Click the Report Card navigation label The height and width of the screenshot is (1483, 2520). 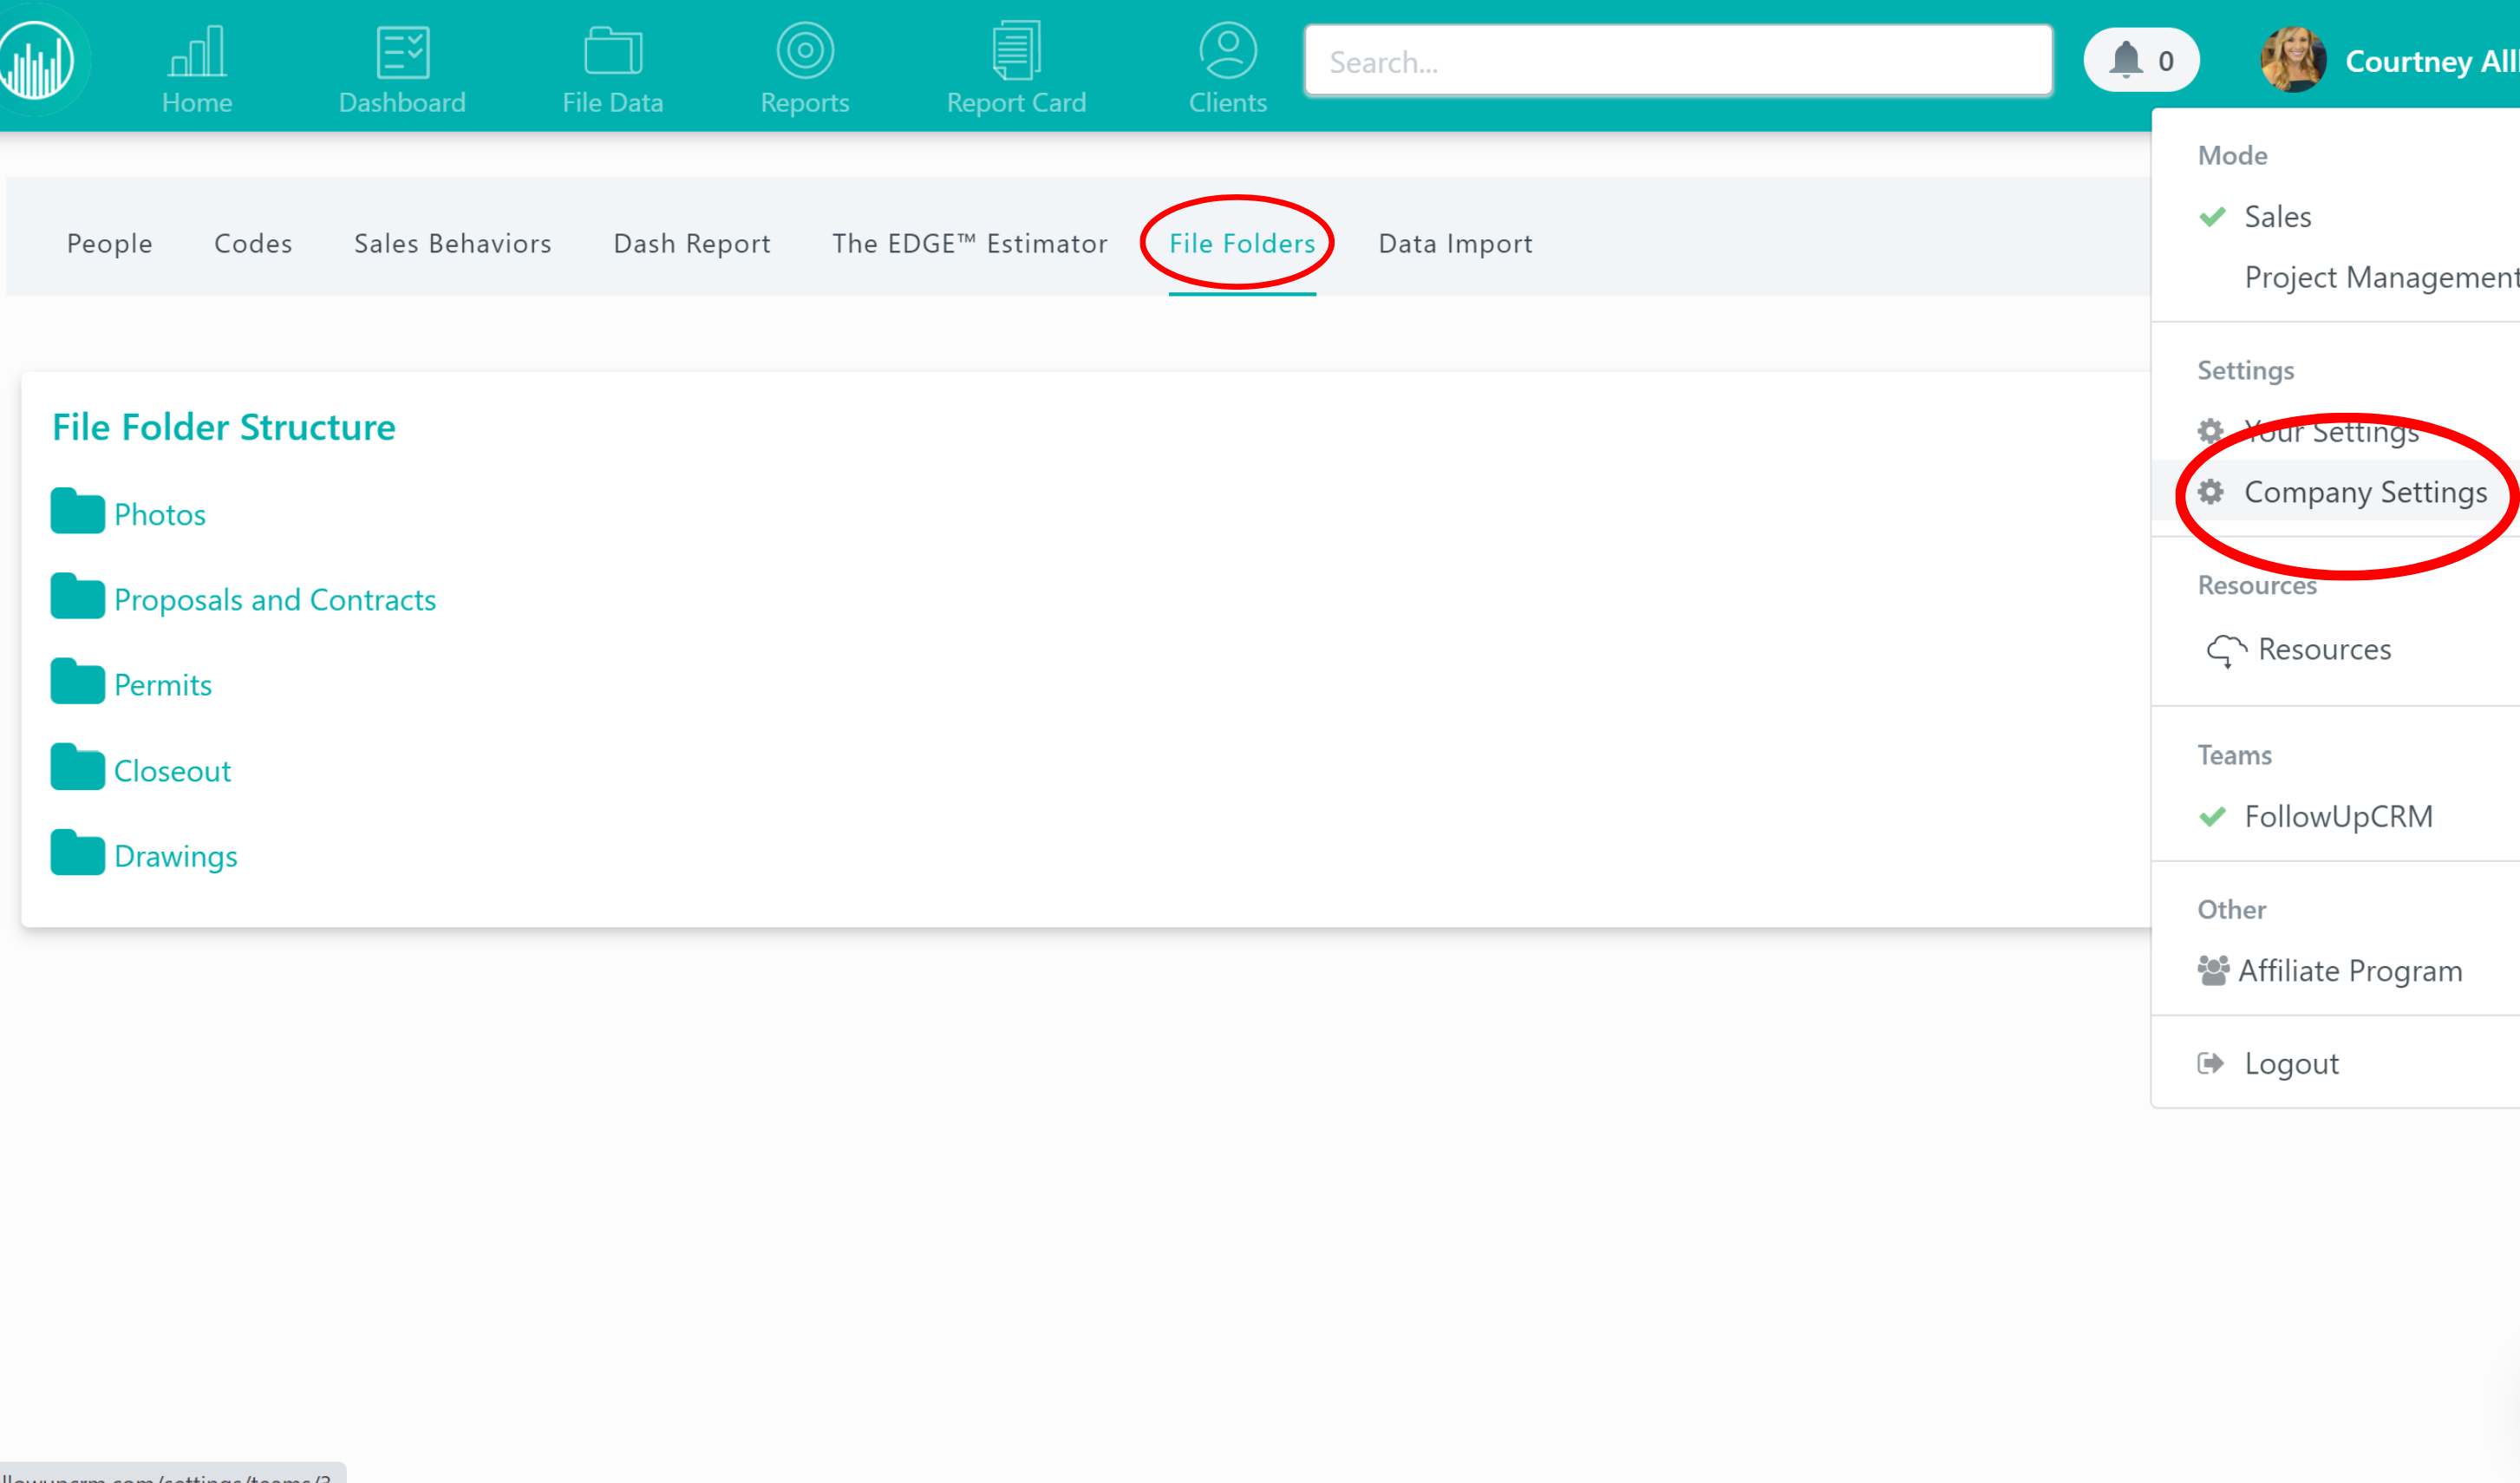coord(1016,102)
